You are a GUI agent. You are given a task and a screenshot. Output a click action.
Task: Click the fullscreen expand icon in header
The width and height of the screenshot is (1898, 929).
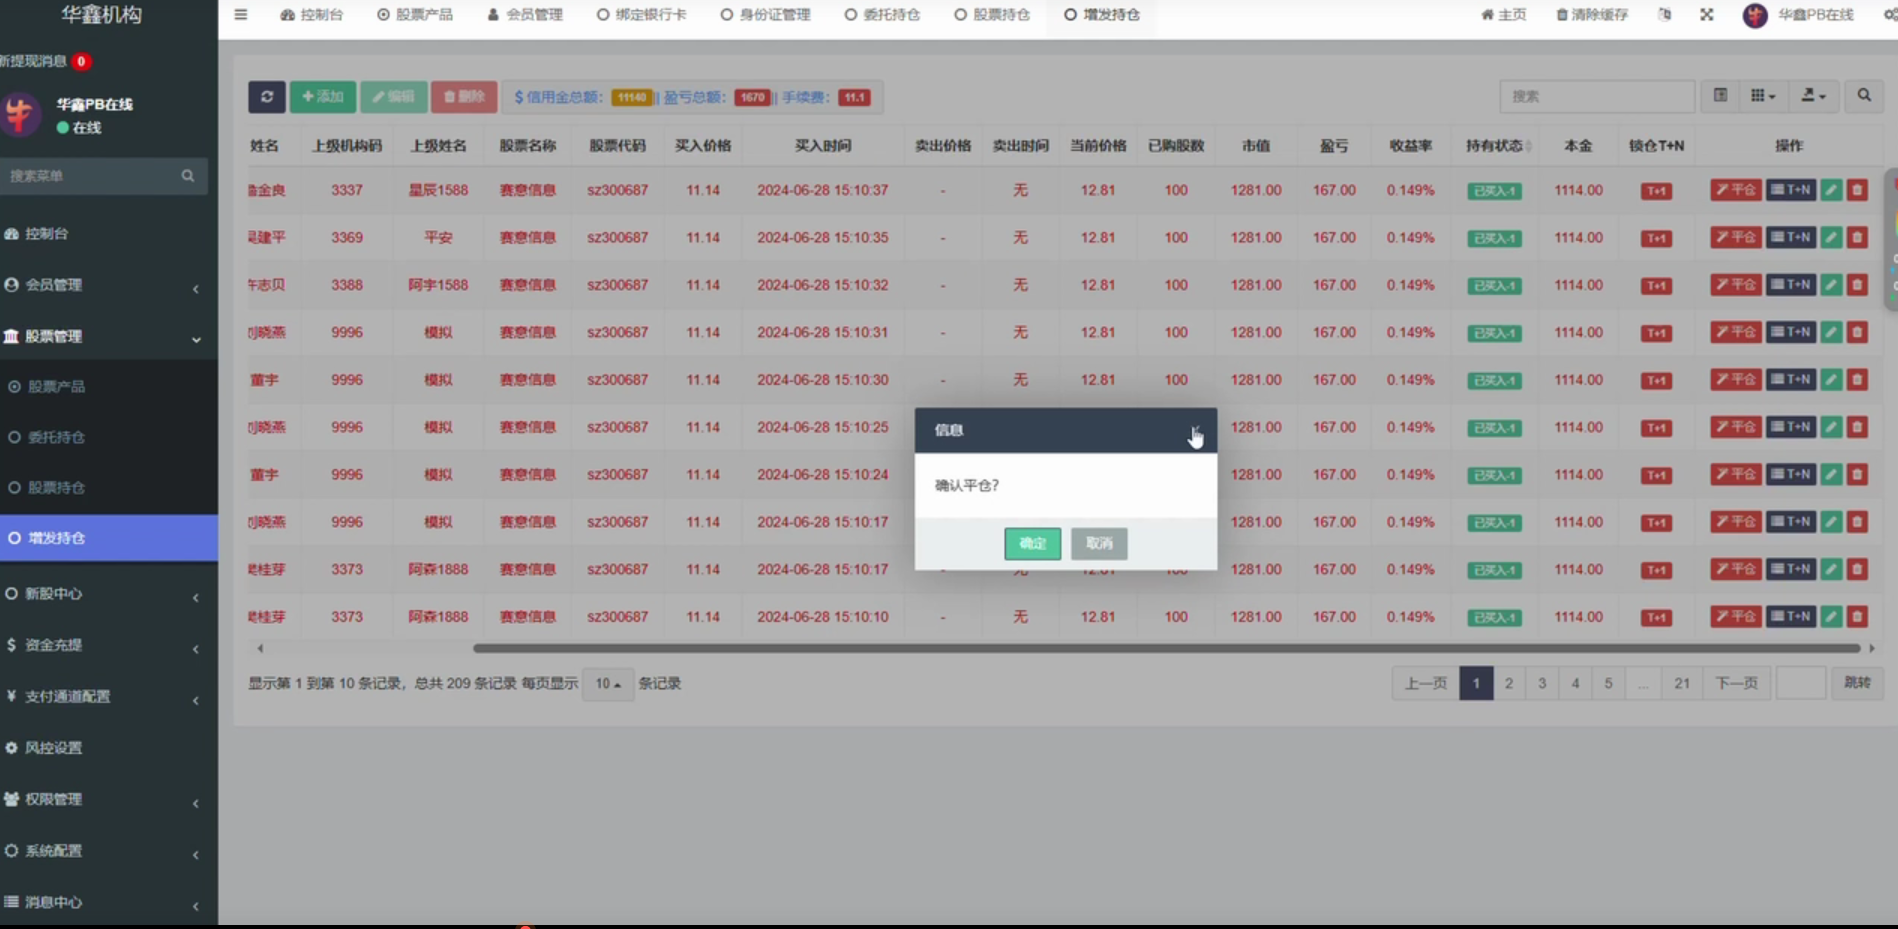(x=1707, y=15)
